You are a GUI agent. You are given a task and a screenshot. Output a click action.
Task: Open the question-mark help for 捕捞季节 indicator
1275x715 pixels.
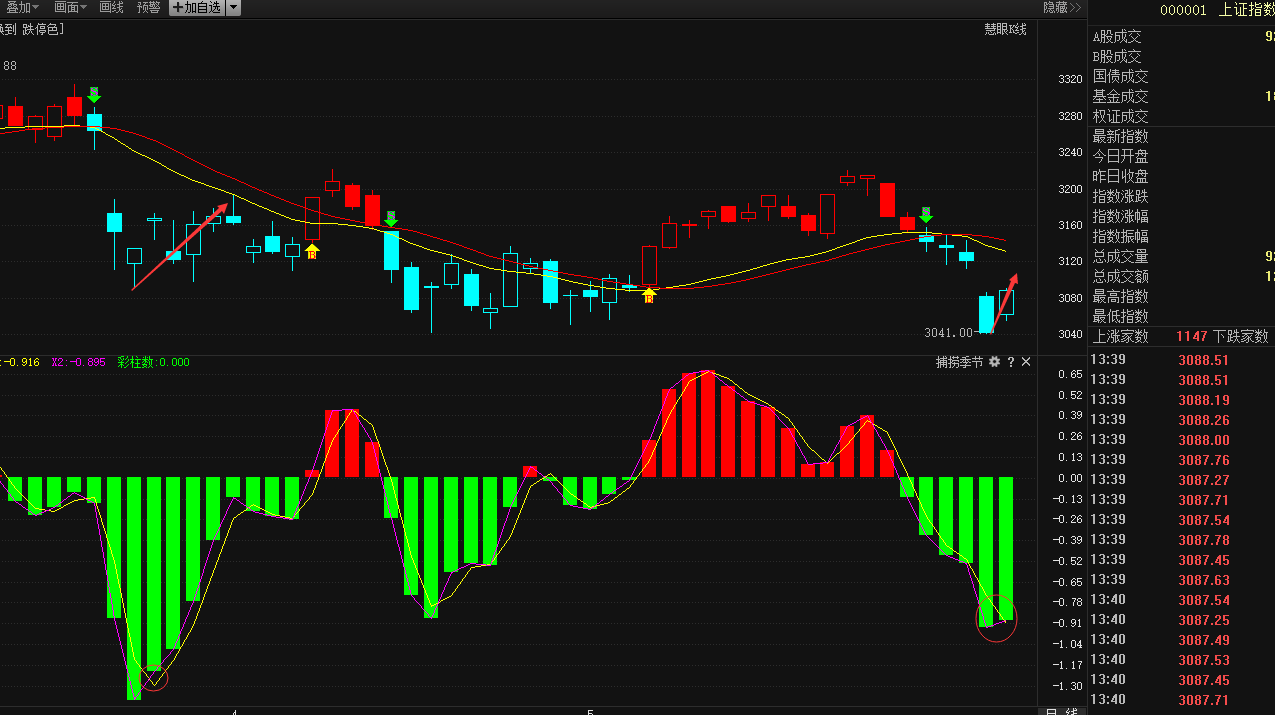click(x=1011, y=362)
